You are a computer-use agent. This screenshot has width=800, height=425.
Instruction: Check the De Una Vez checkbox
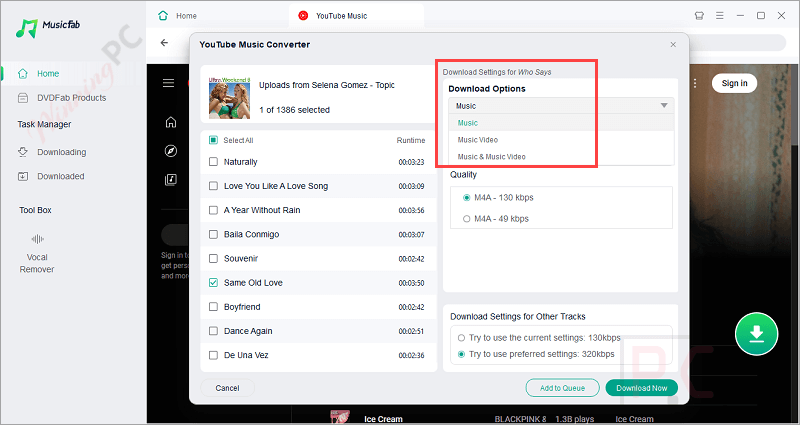click(x=213, y=355)
